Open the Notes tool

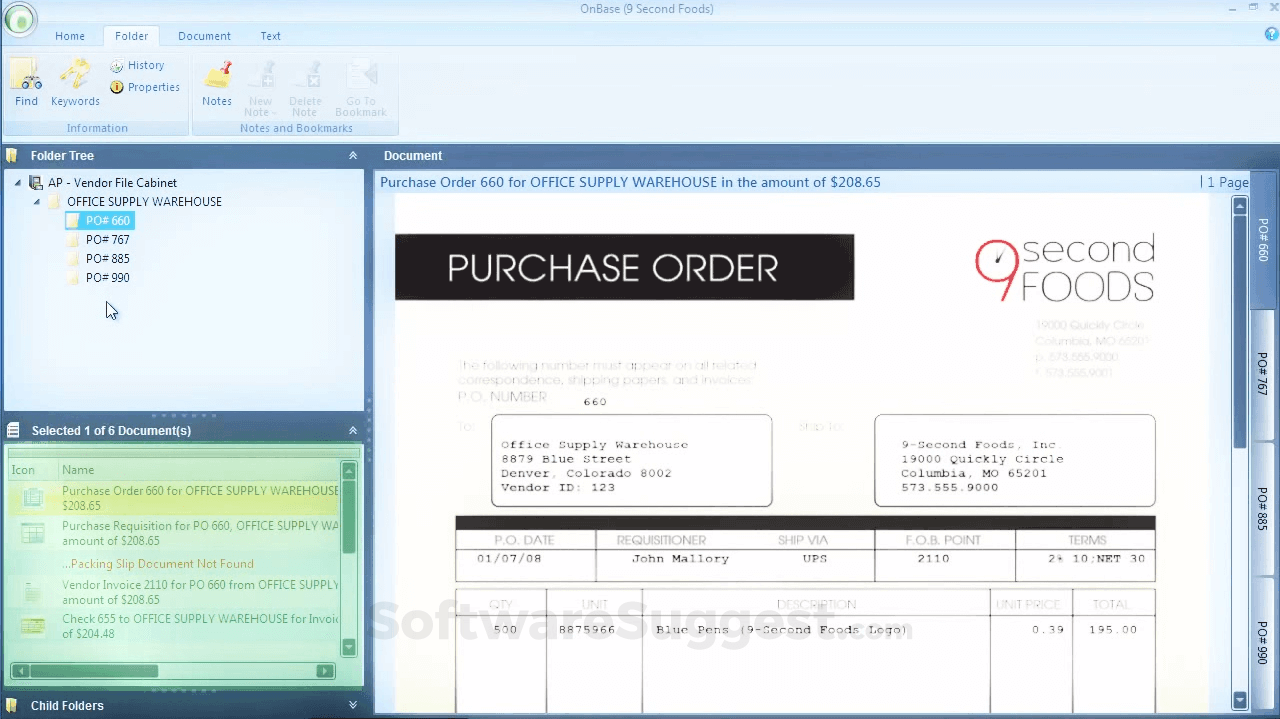(x=217, y=82)
